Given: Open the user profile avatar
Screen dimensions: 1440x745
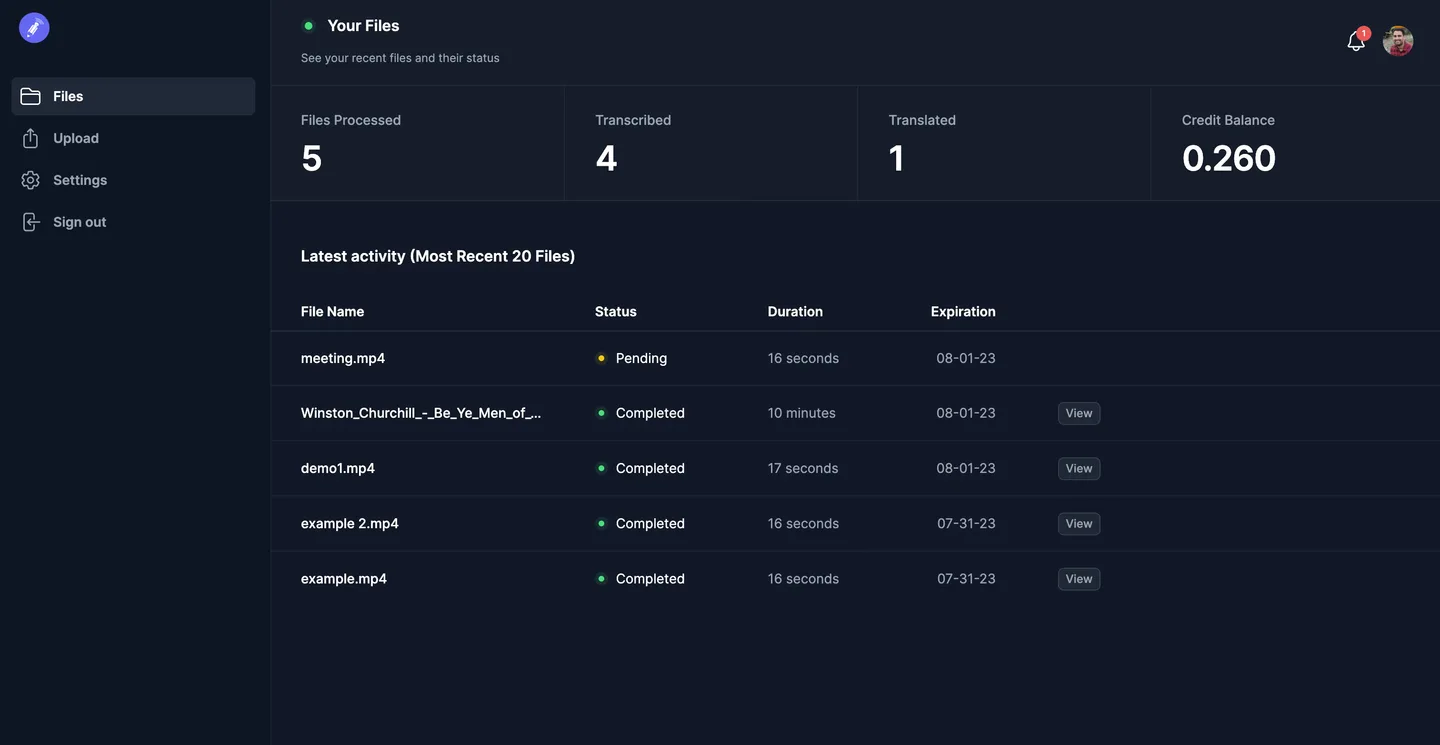Looking at the screenshot, I should (x=1398, y=41).
